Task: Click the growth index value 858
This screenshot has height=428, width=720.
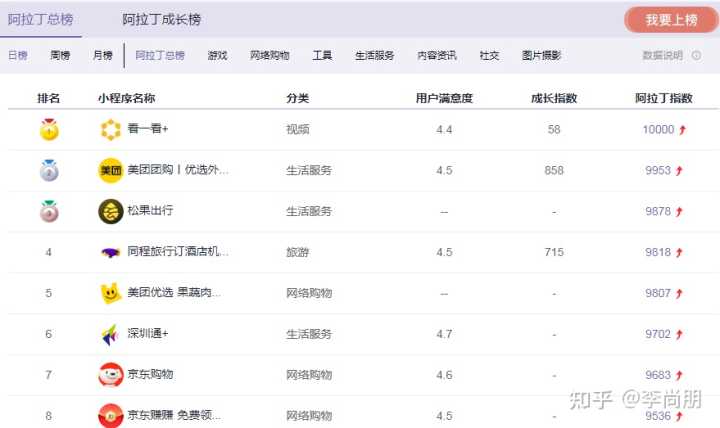Action: click(x=554, y=170)
